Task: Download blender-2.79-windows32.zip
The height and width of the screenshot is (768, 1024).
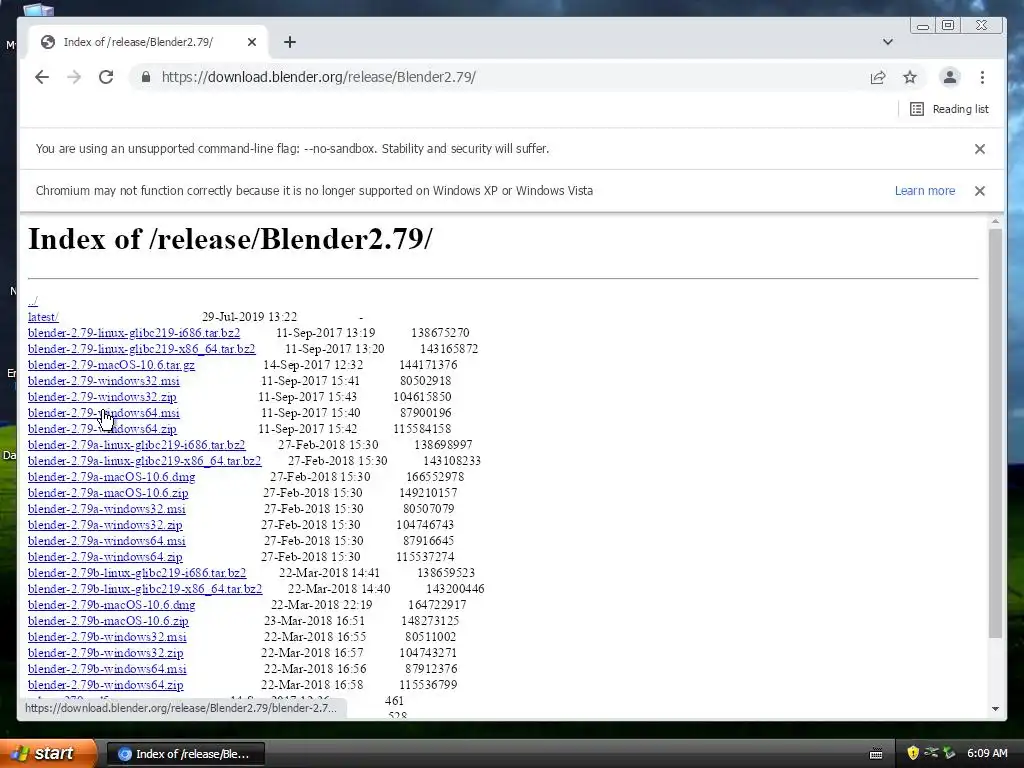Action: pos(102,397)
